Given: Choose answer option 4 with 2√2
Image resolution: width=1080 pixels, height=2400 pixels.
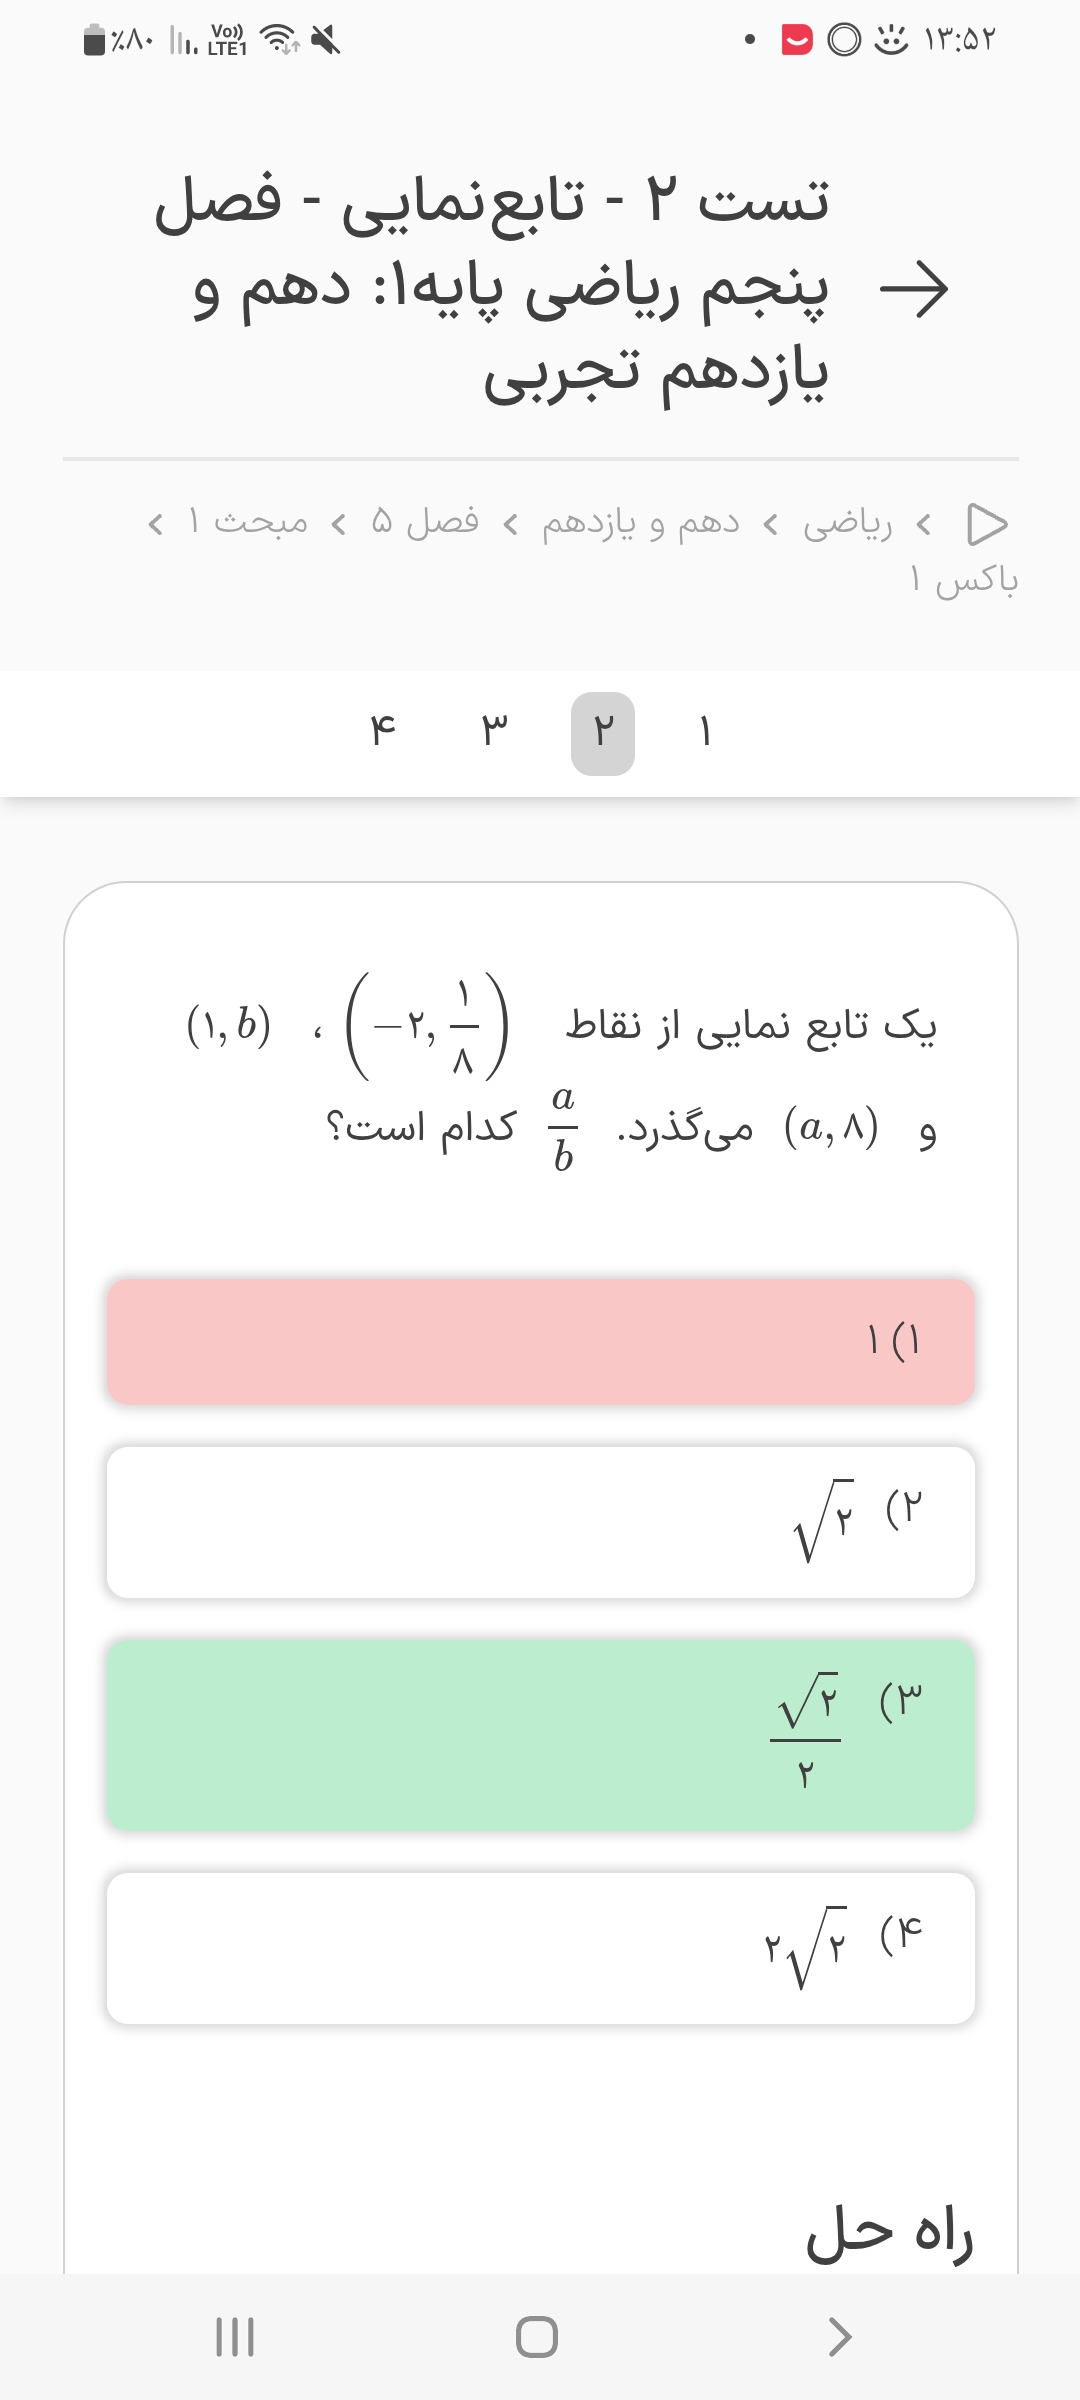Looking at the screenshot, I should coord(540,1948).
